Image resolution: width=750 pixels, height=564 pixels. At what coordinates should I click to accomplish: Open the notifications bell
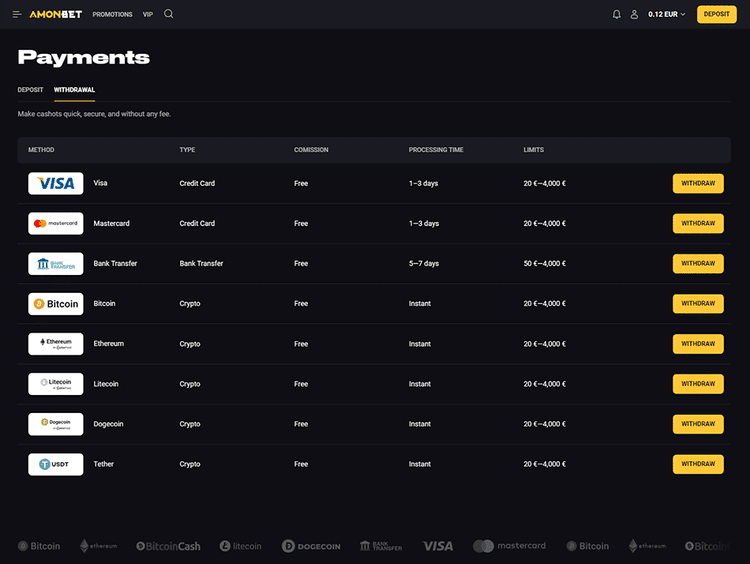(617, 14)
